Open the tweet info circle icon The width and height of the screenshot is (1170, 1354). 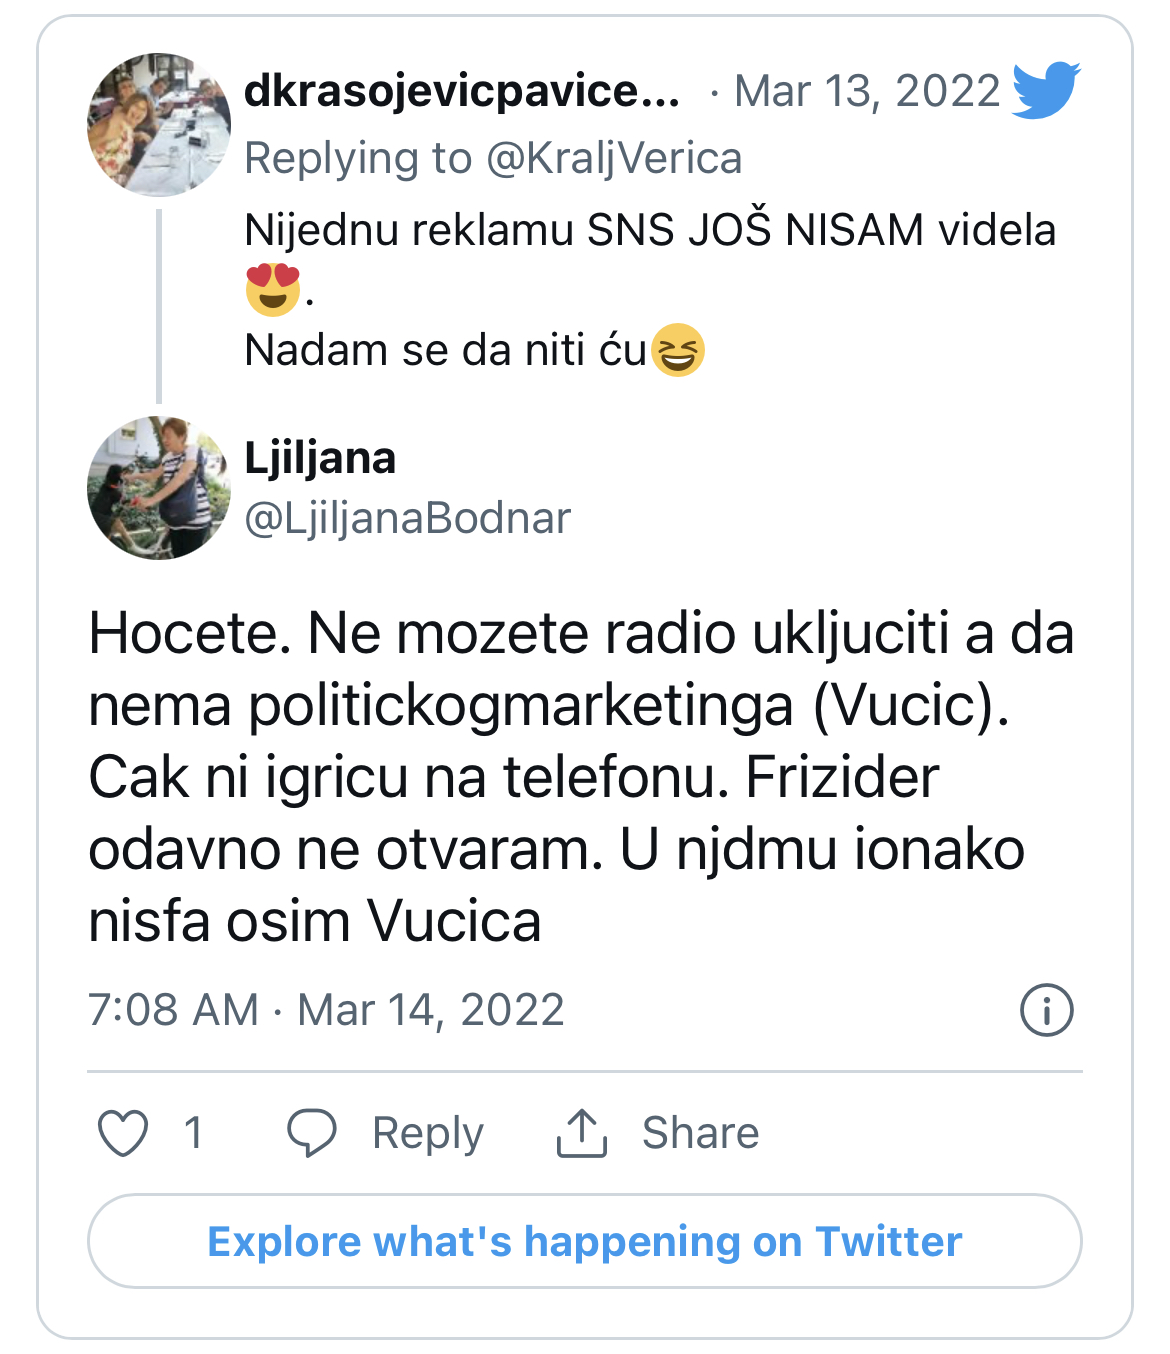pos(1046,1009)
